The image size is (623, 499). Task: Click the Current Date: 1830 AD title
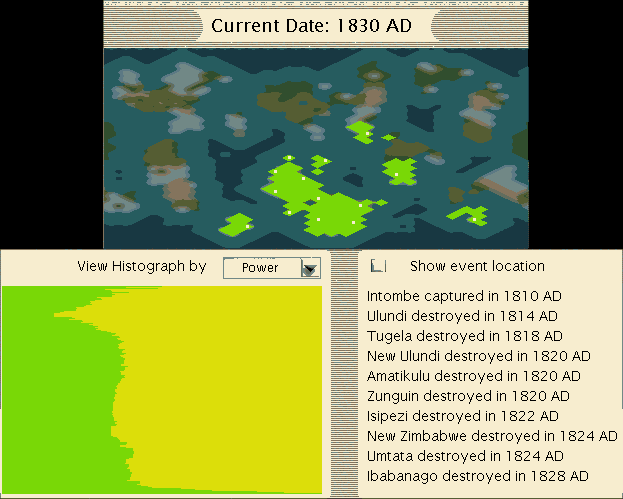click(311, 26)
